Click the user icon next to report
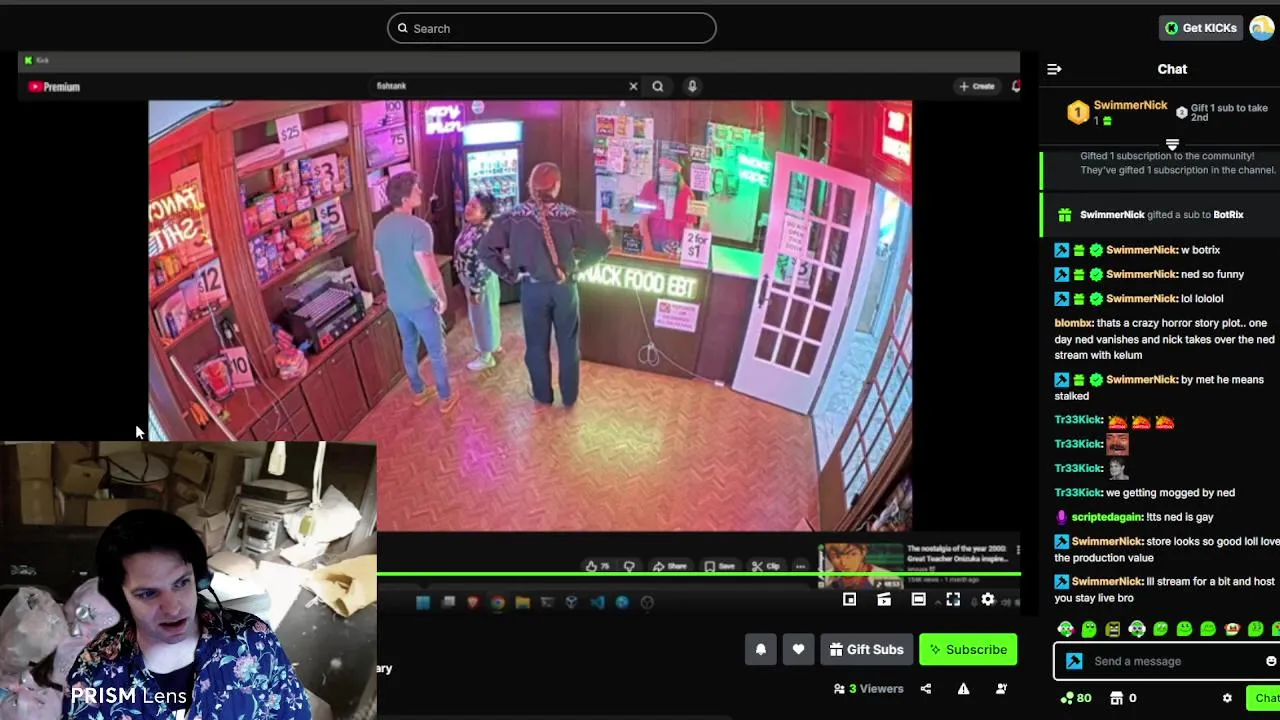 point(1001,688)
